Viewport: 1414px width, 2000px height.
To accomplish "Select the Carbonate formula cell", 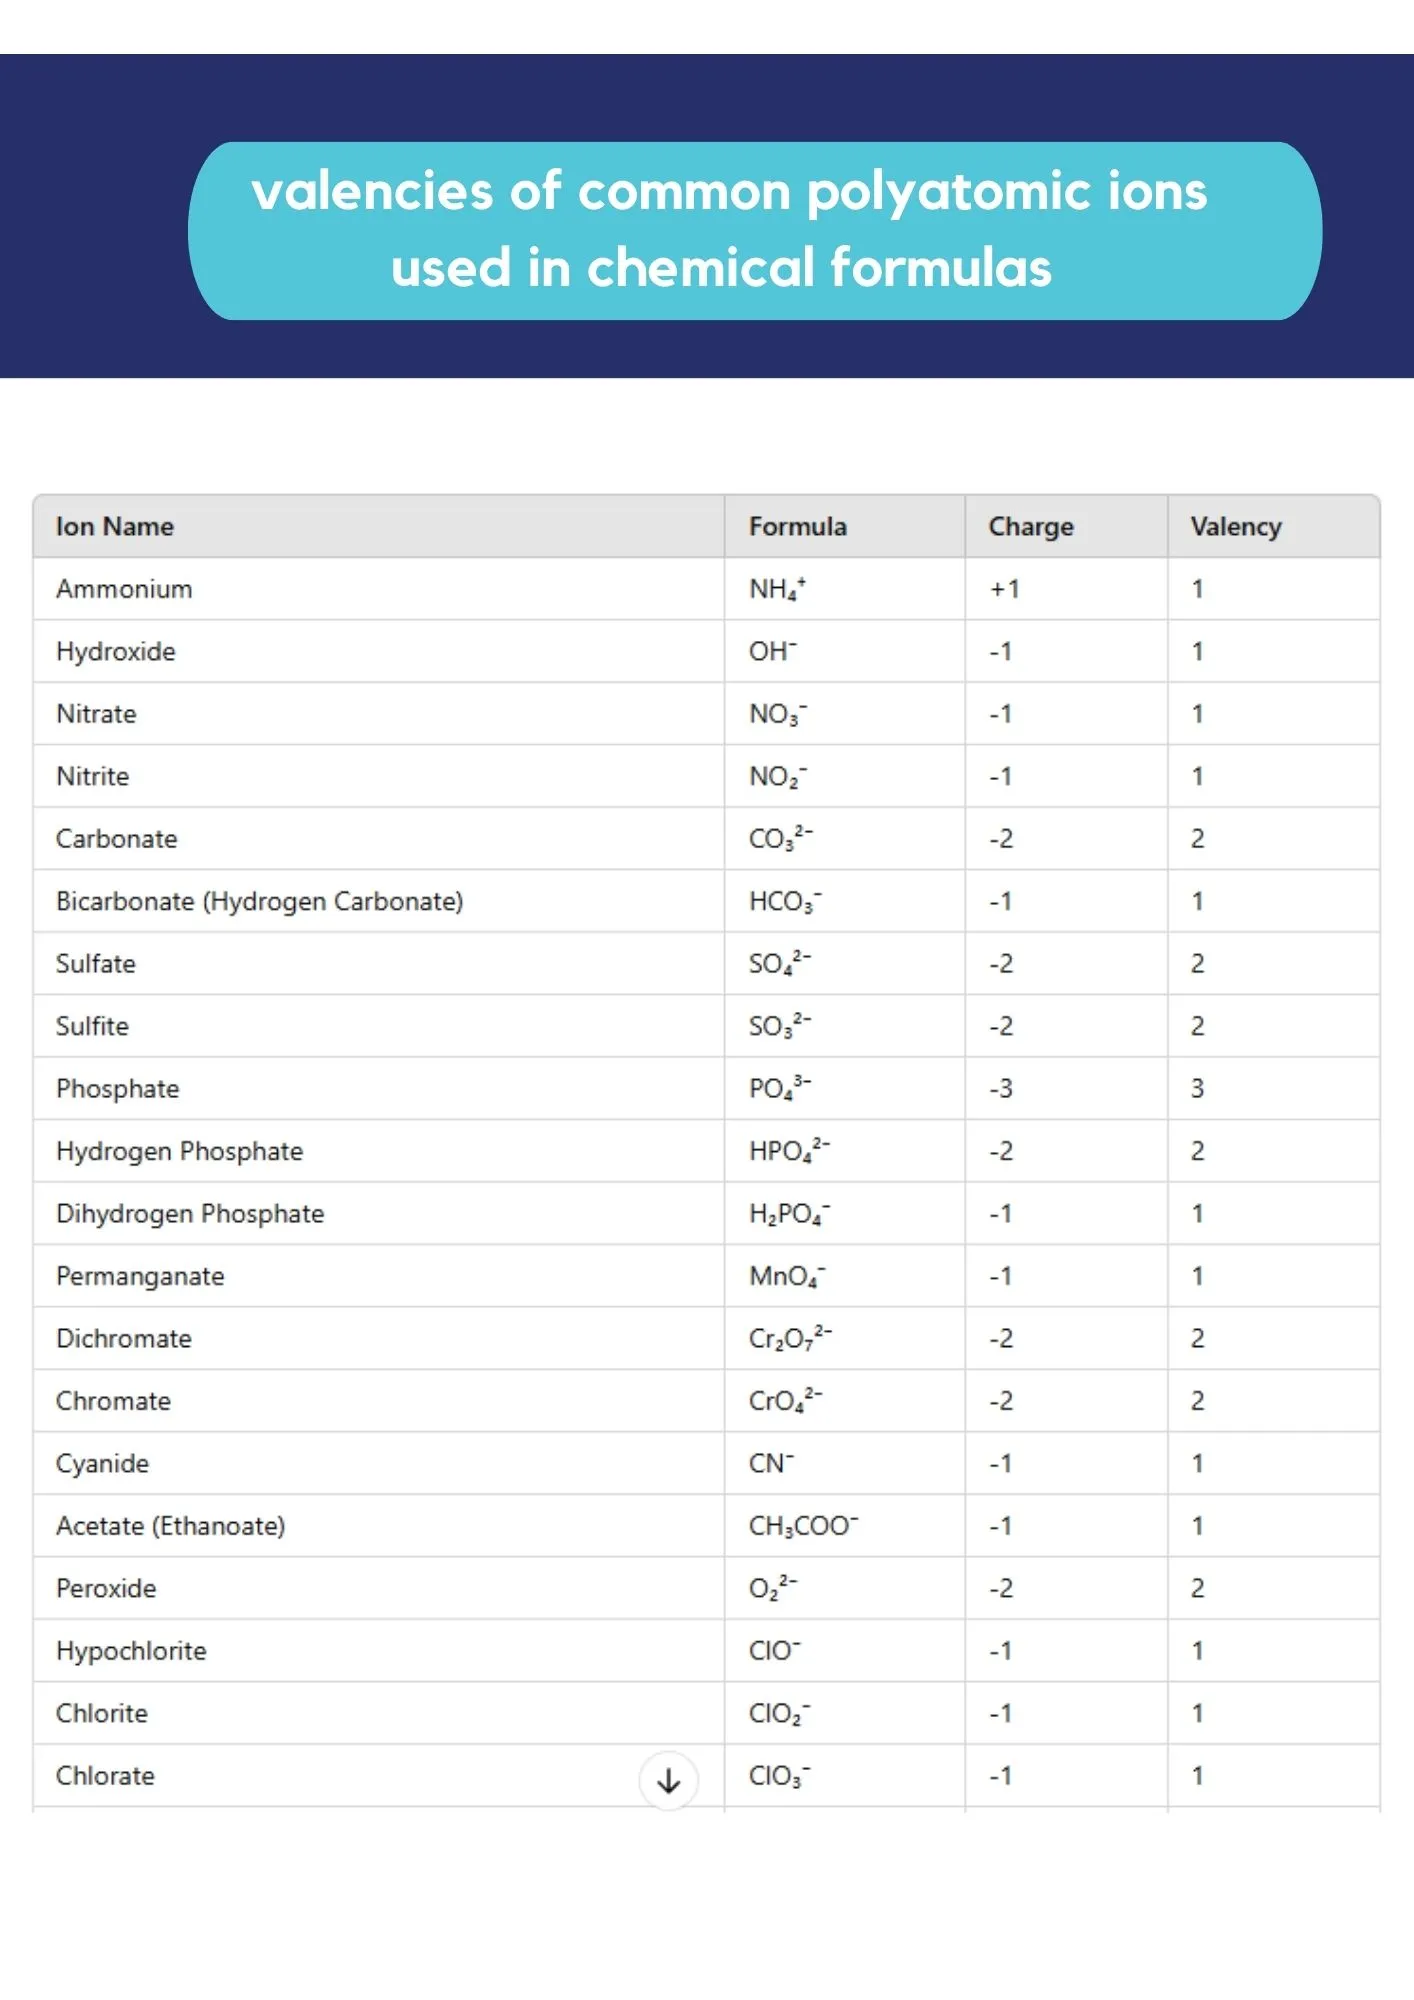I will coord(781,839).
